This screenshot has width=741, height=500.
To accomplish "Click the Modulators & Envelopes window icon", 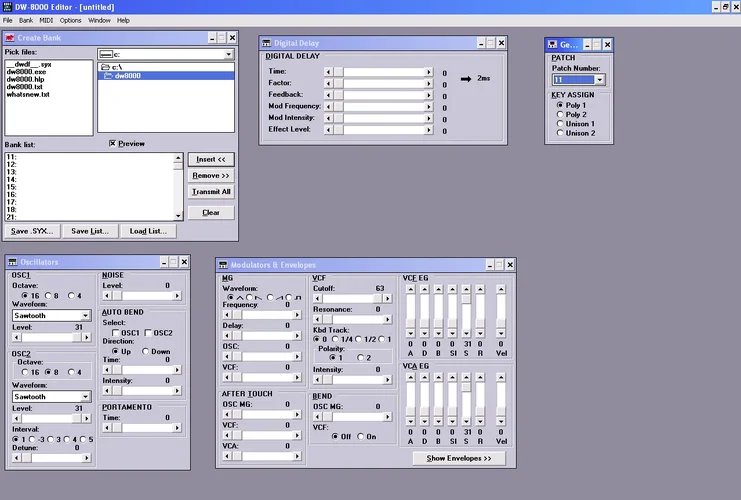I will coord(224,264).
